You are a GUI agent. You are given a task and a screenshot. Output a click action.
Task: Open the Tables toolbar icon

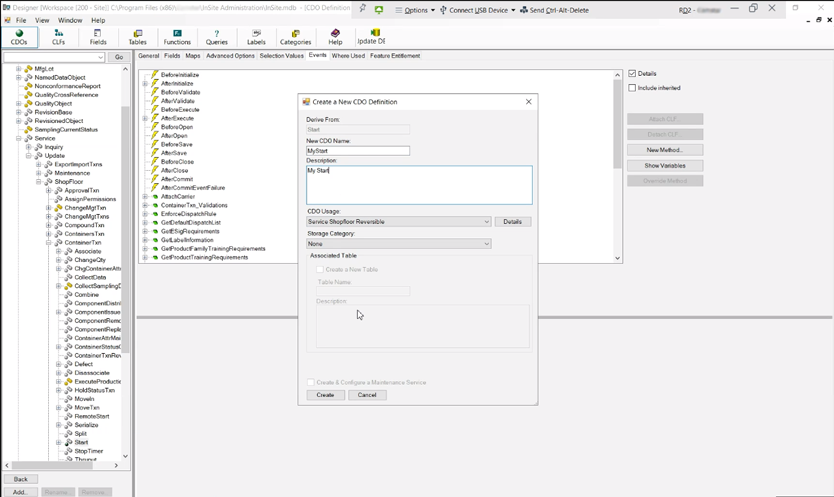click(x=137, y=37)
